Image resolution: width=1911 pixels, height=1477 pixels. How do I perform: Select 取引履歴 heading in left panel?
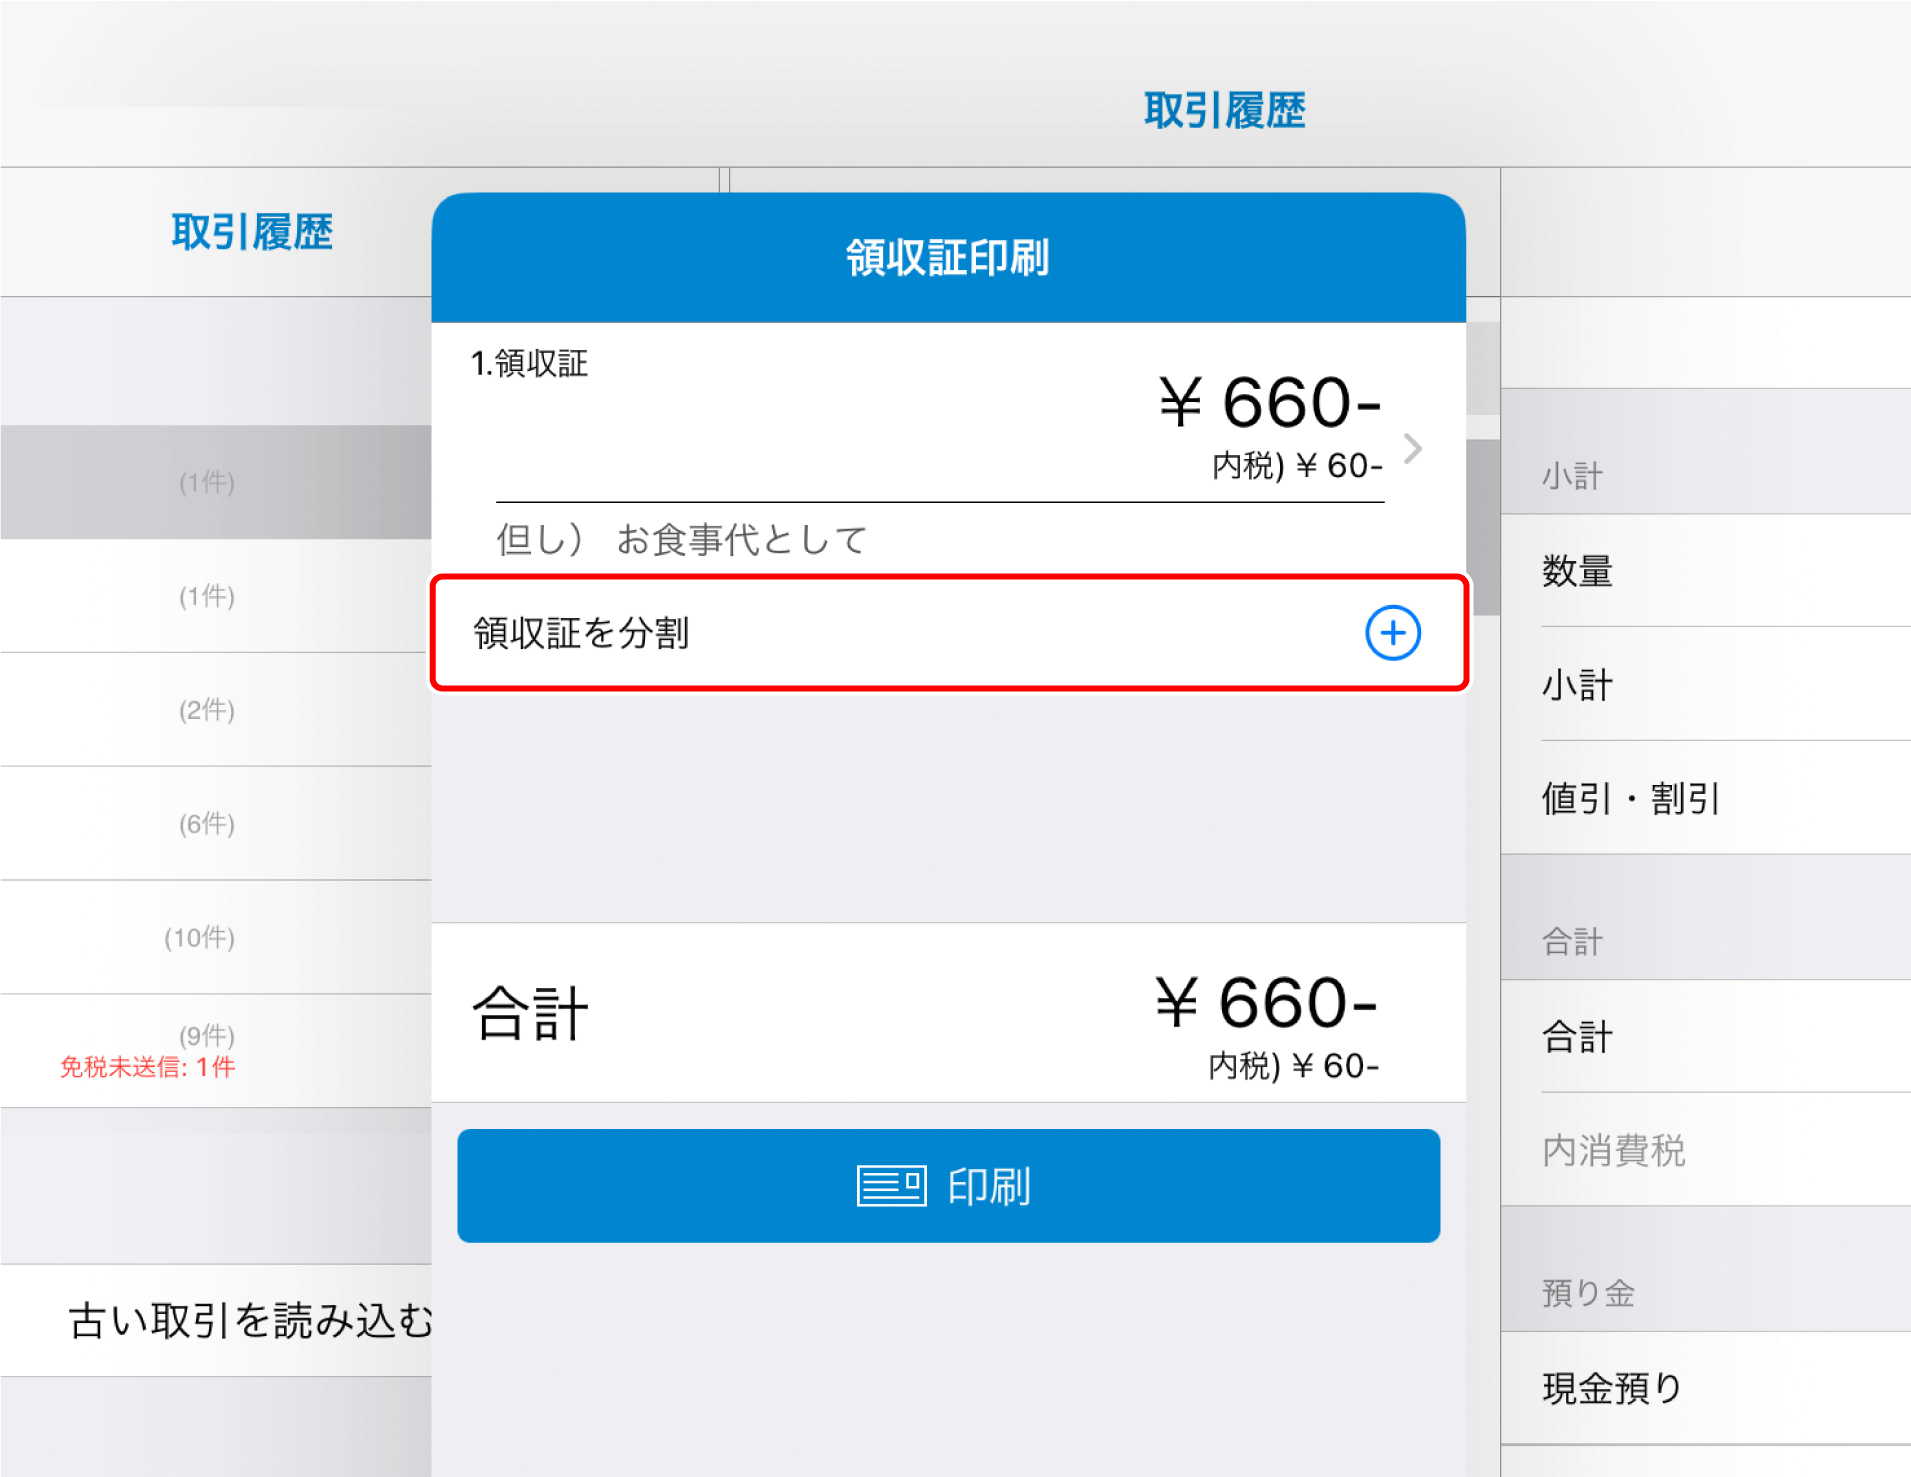[x=252, y=233]
